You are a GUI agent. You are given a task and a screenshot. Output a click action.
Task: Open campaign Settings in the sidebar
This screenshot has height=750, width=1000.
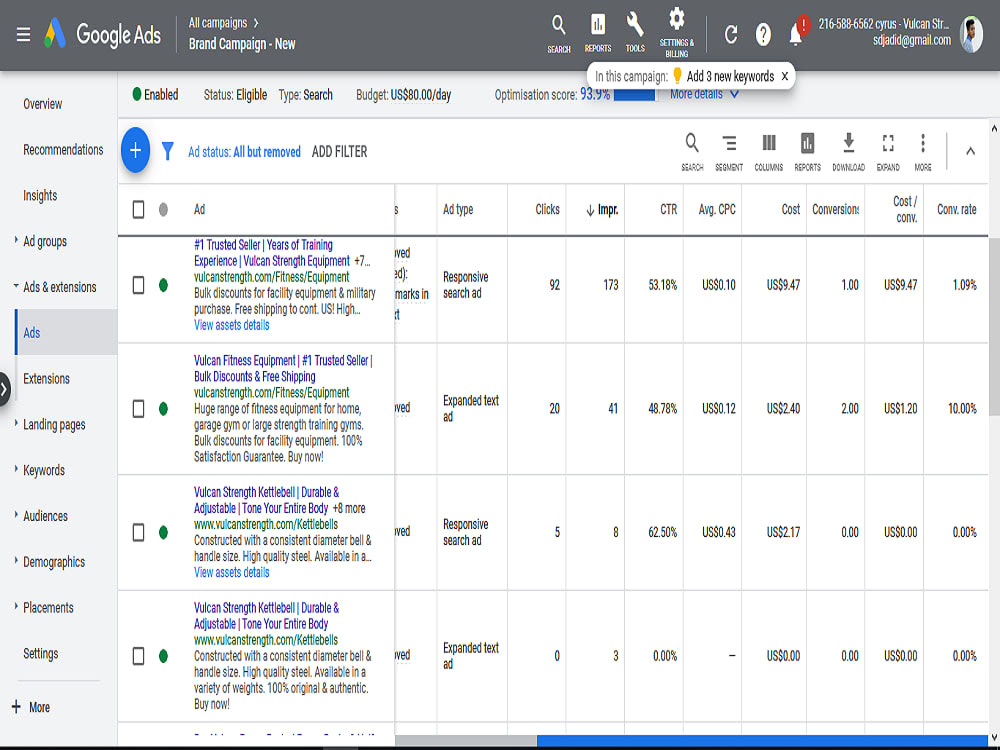pyautogui.click(x=41, y=654)
